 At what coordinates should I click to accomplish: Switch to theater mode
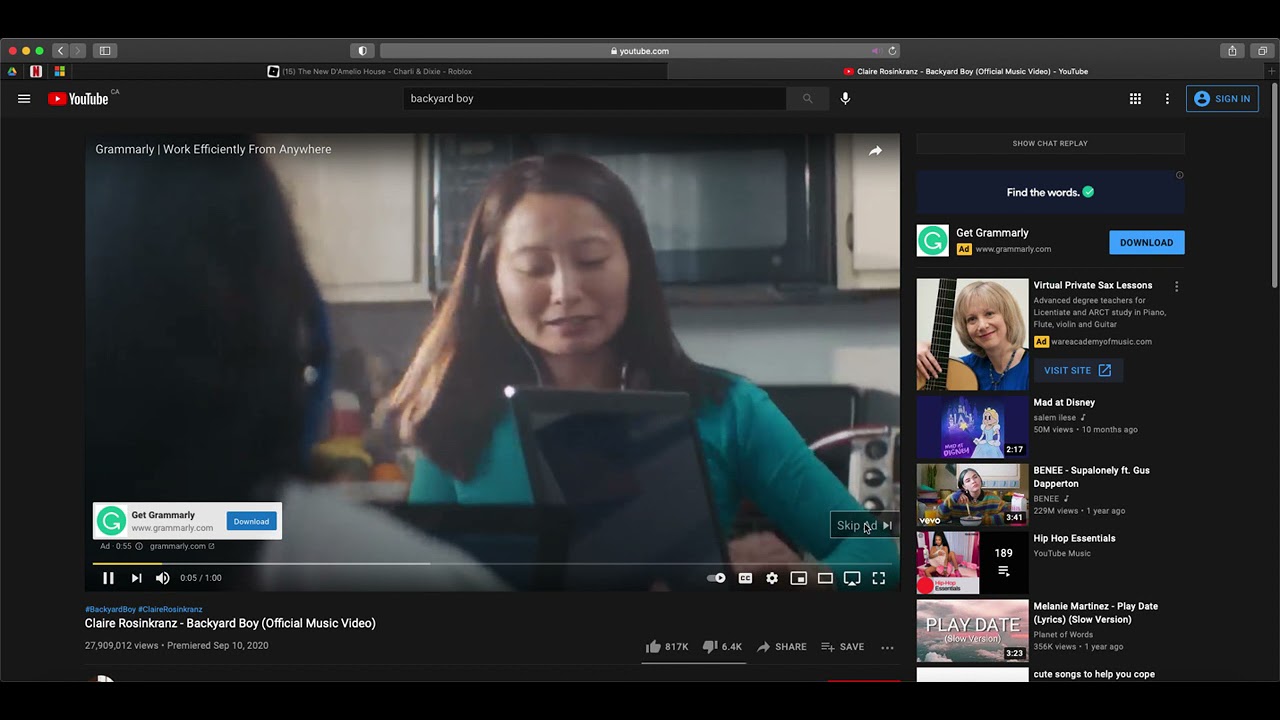pyautogui.click(x=825, y=578)
